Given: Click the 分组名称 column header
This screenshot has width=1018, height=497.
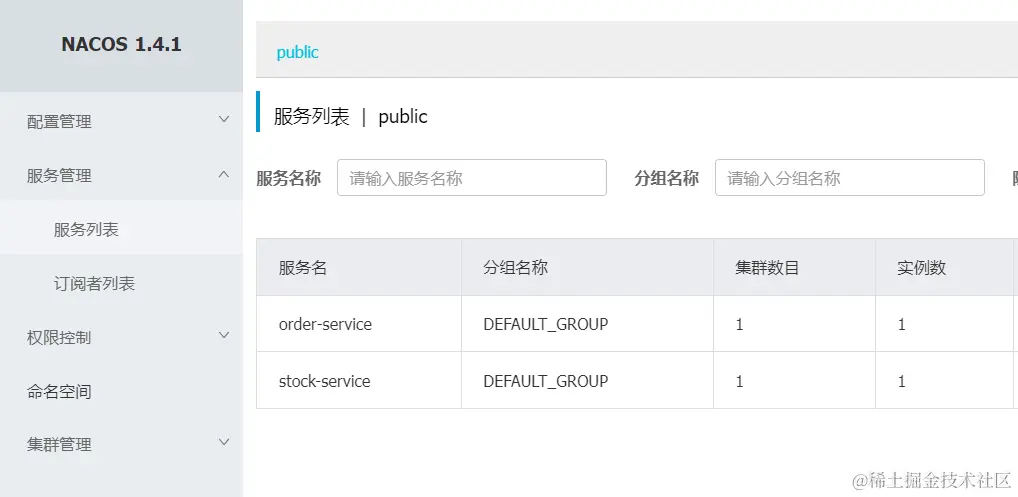Looking at the screenshot, I should click(515, 268).
